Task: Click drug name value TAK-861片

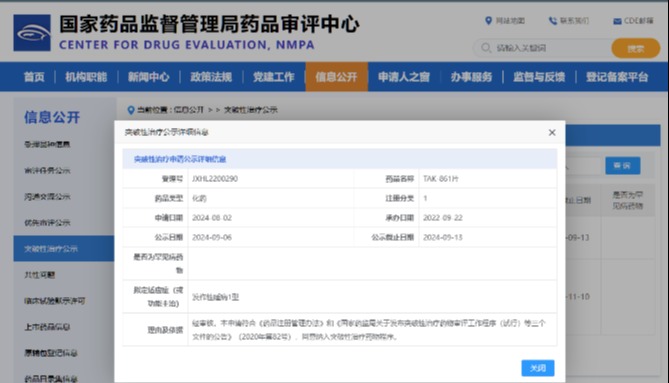Action: coord(441,179)
